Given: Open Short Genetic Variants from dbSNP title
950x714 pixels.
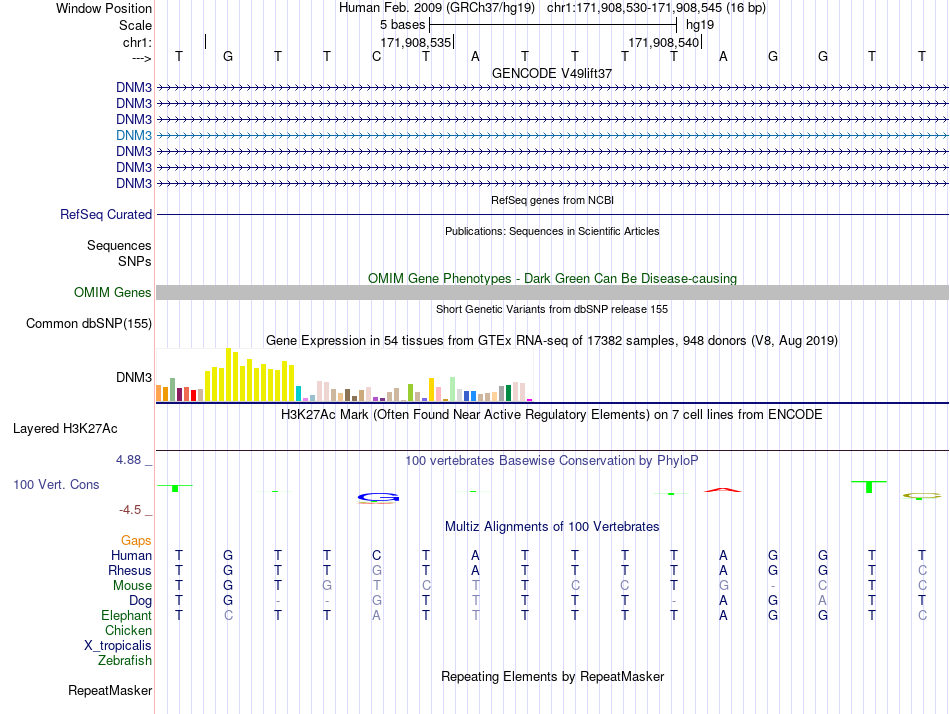Looking at the screenshot, I should (x=552, y=309).
